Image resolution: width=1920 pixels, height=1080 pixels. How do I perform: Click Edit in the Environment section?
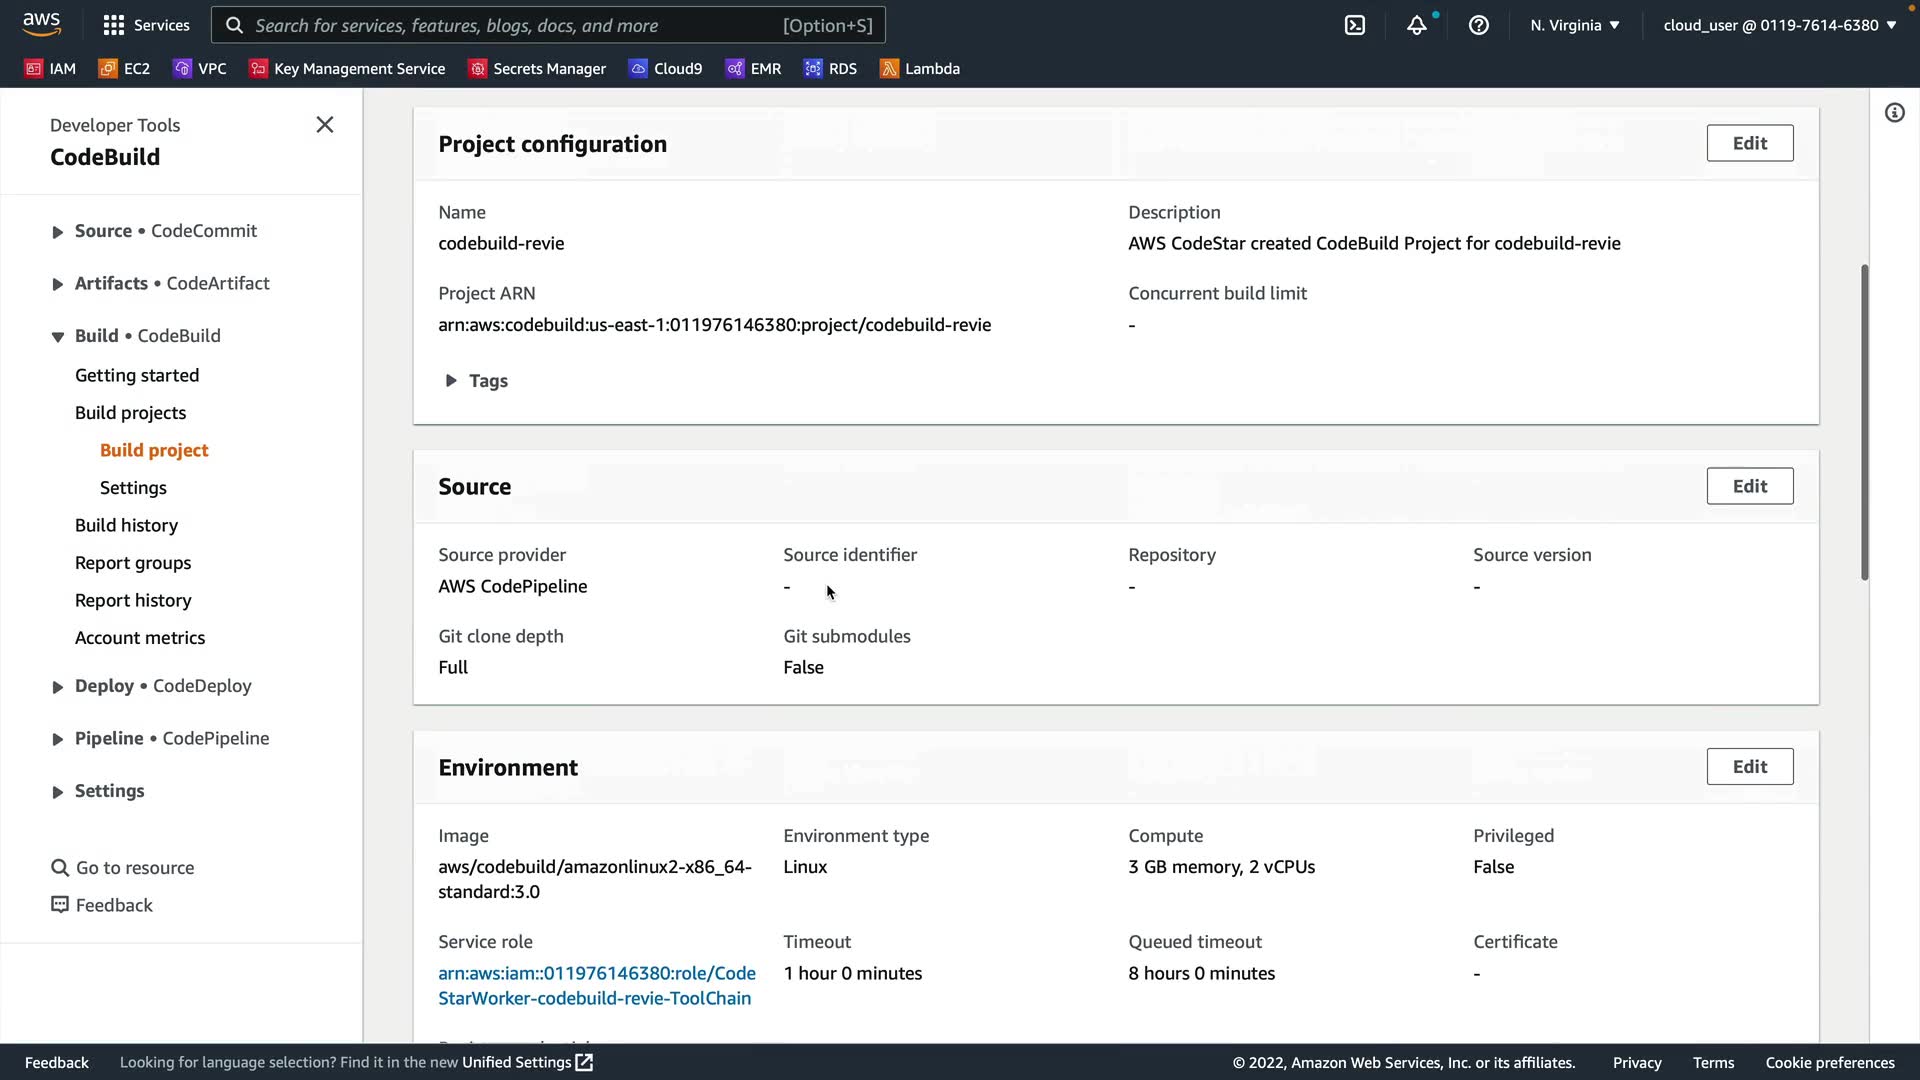[1749, 767]
